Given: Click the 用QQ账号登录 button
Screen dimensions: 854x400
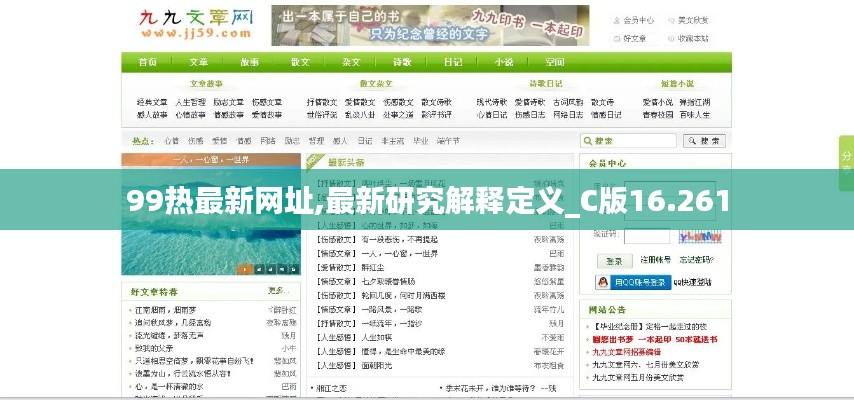Looking at the screenshot, I should click(633, 283).
